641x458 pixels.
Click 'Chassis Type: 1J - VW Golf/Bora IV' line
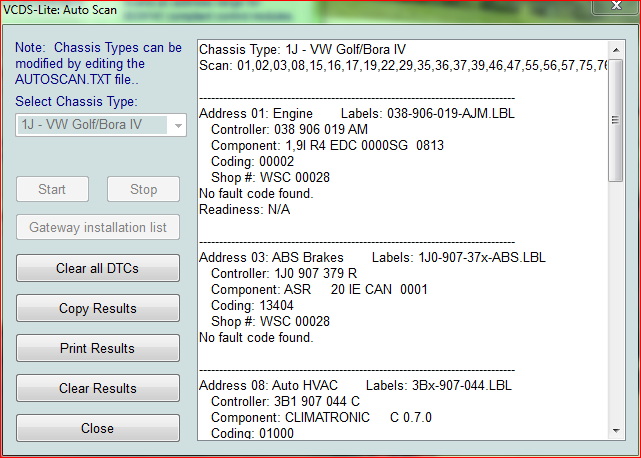pos(303,49)
